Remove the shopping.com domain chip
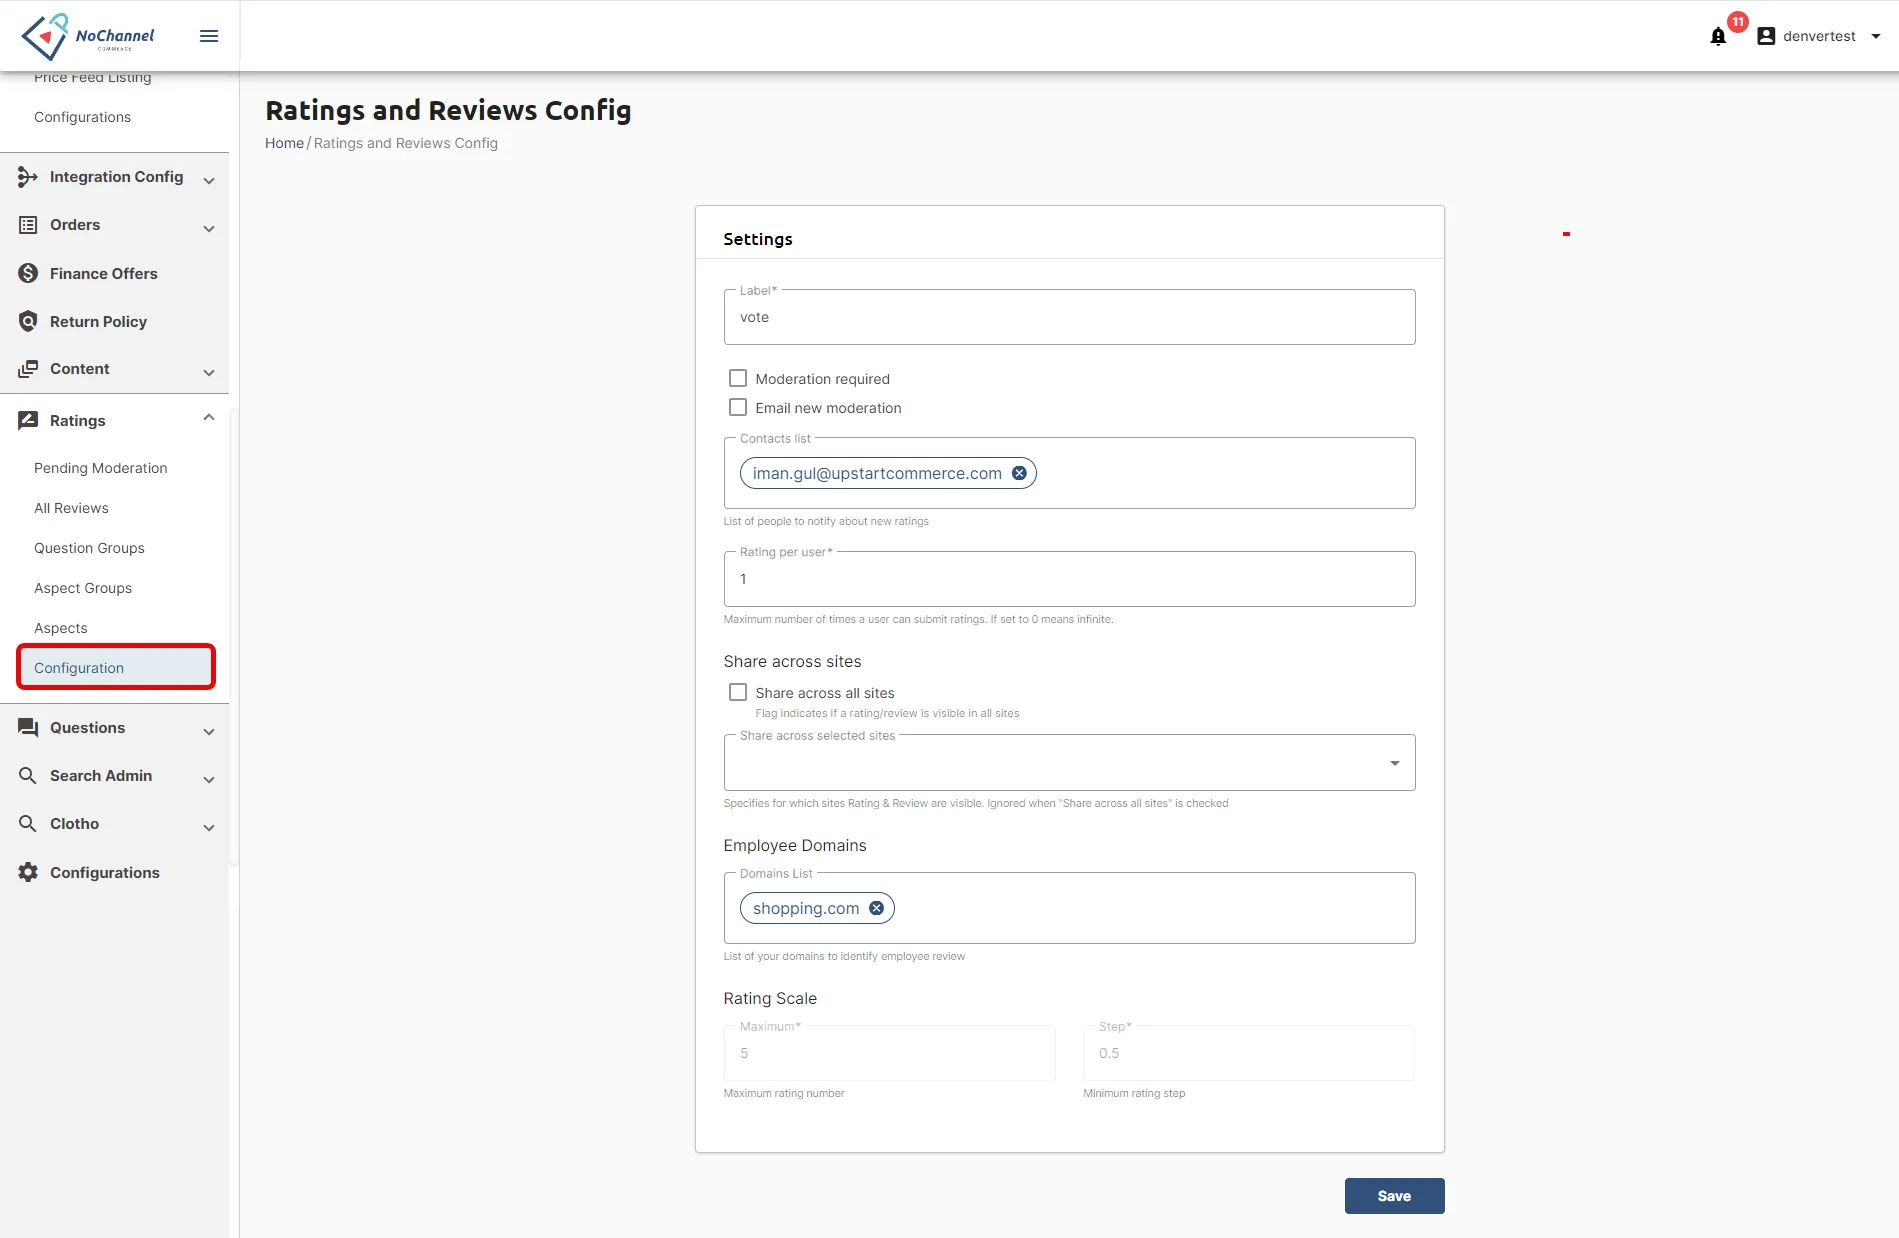 tap(876, 908)
